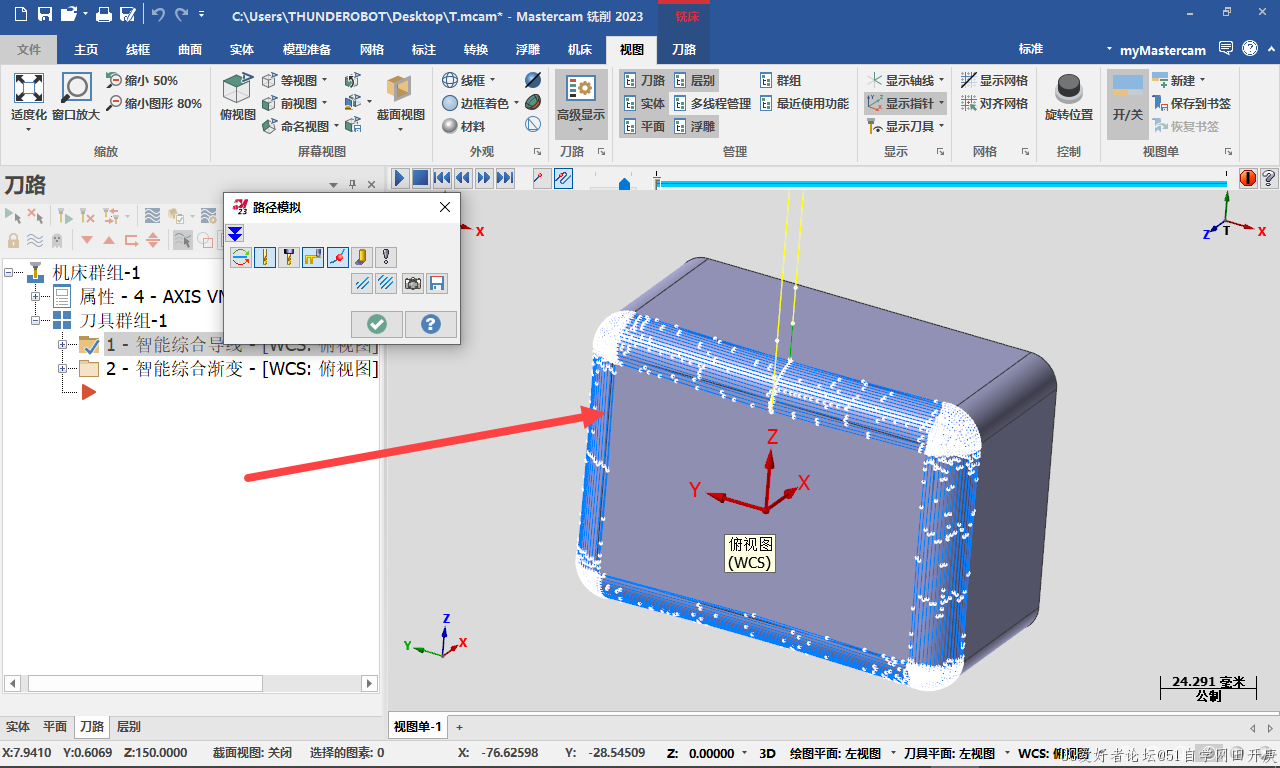Click the help question button in 路径模拟
The width and height of the screenshot is (1280, 768).
[431, 324]
